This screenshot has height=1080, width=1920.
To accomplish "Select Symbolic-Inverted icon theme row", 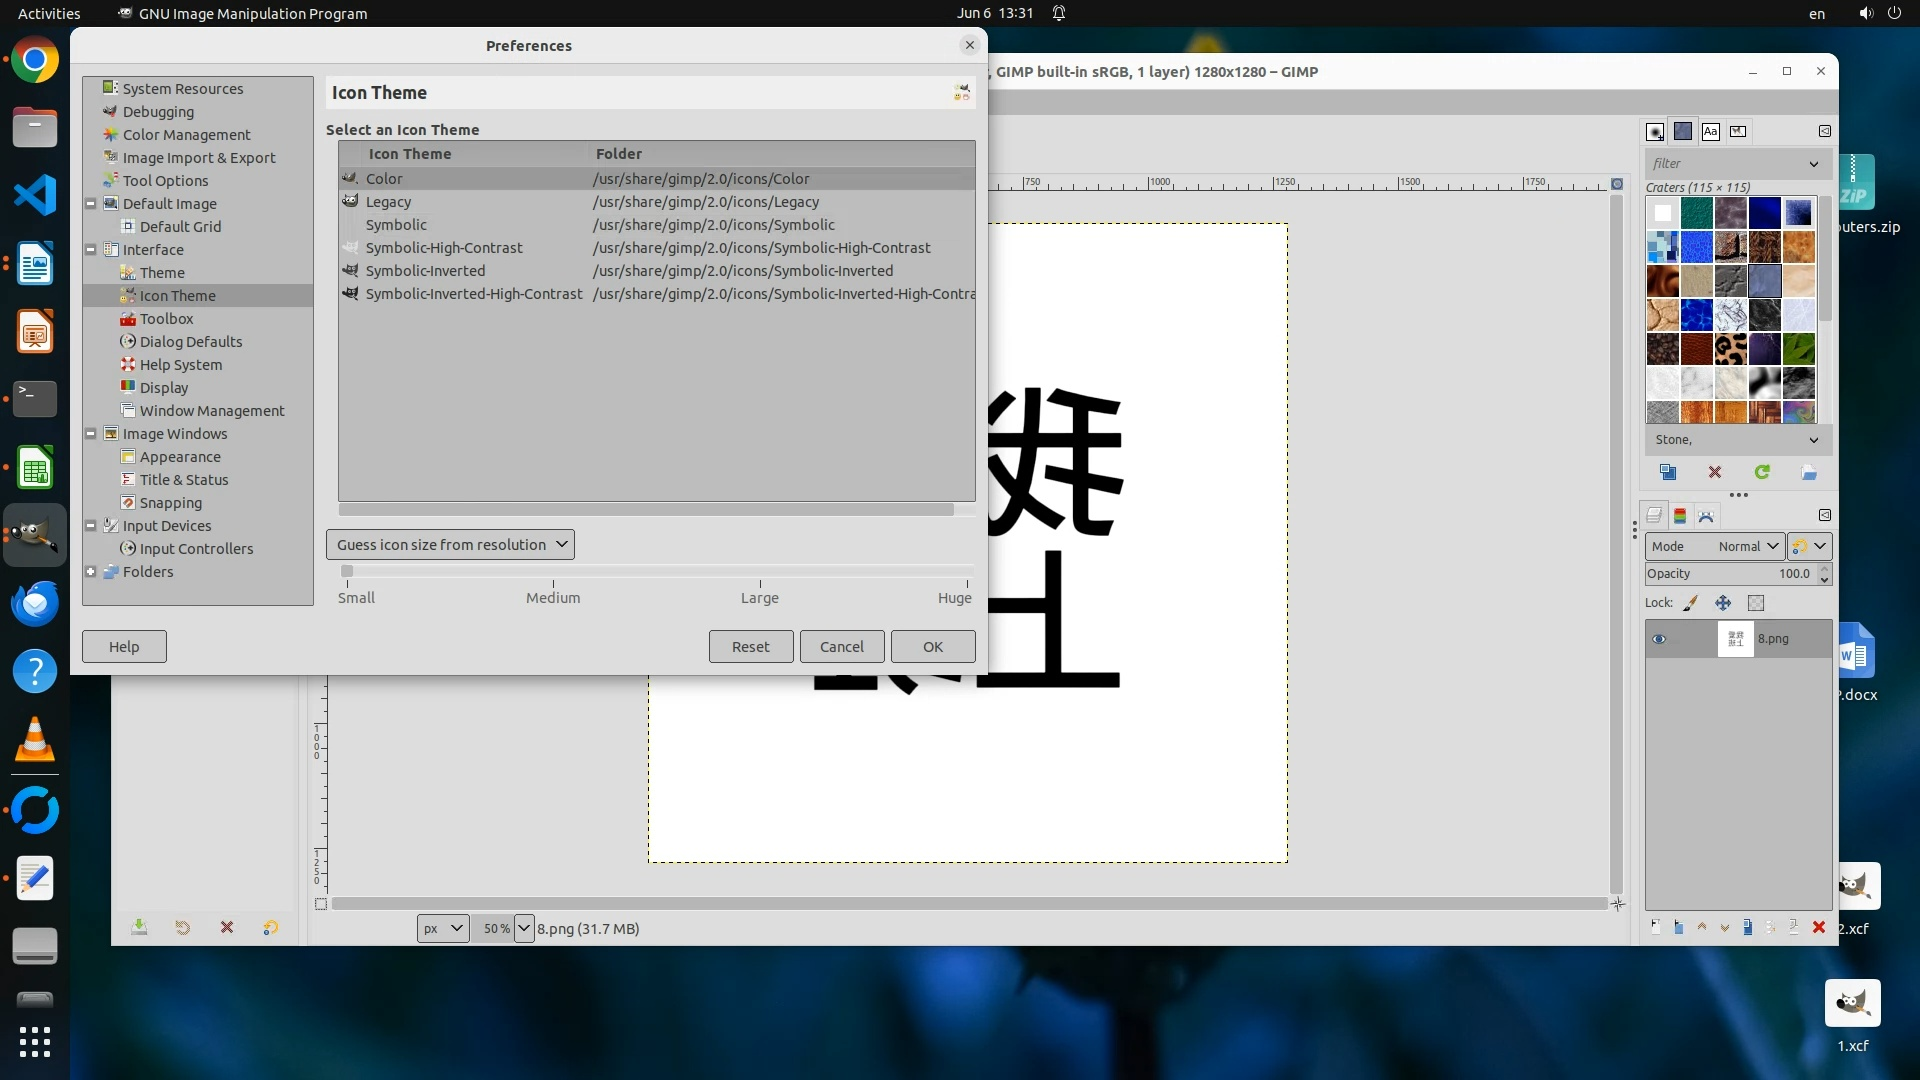I will tap(425, 271).
